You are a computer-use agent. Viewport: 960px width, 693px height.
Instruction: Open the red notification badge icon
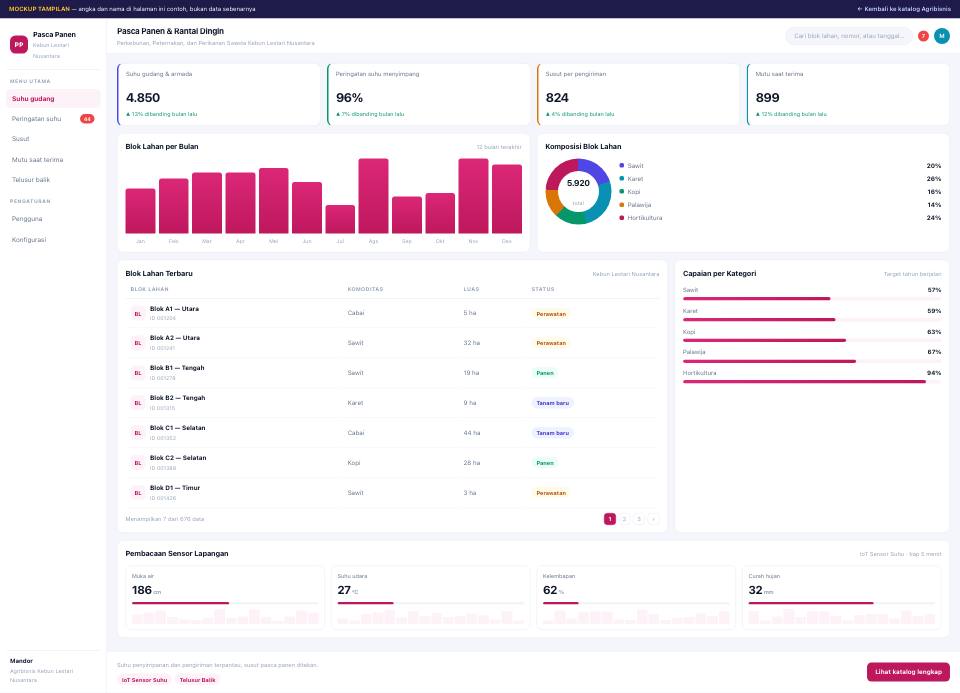point(923,36)
